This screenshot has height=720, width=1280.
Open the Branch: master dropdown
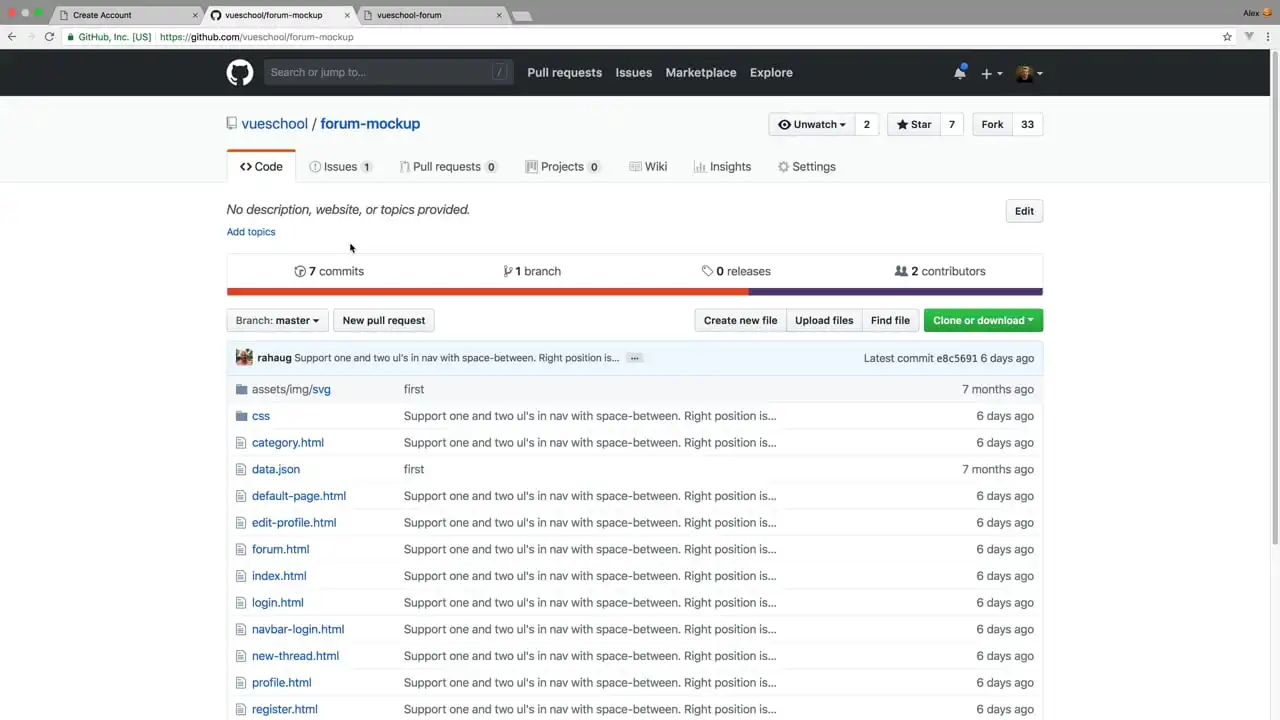point(278,321)
